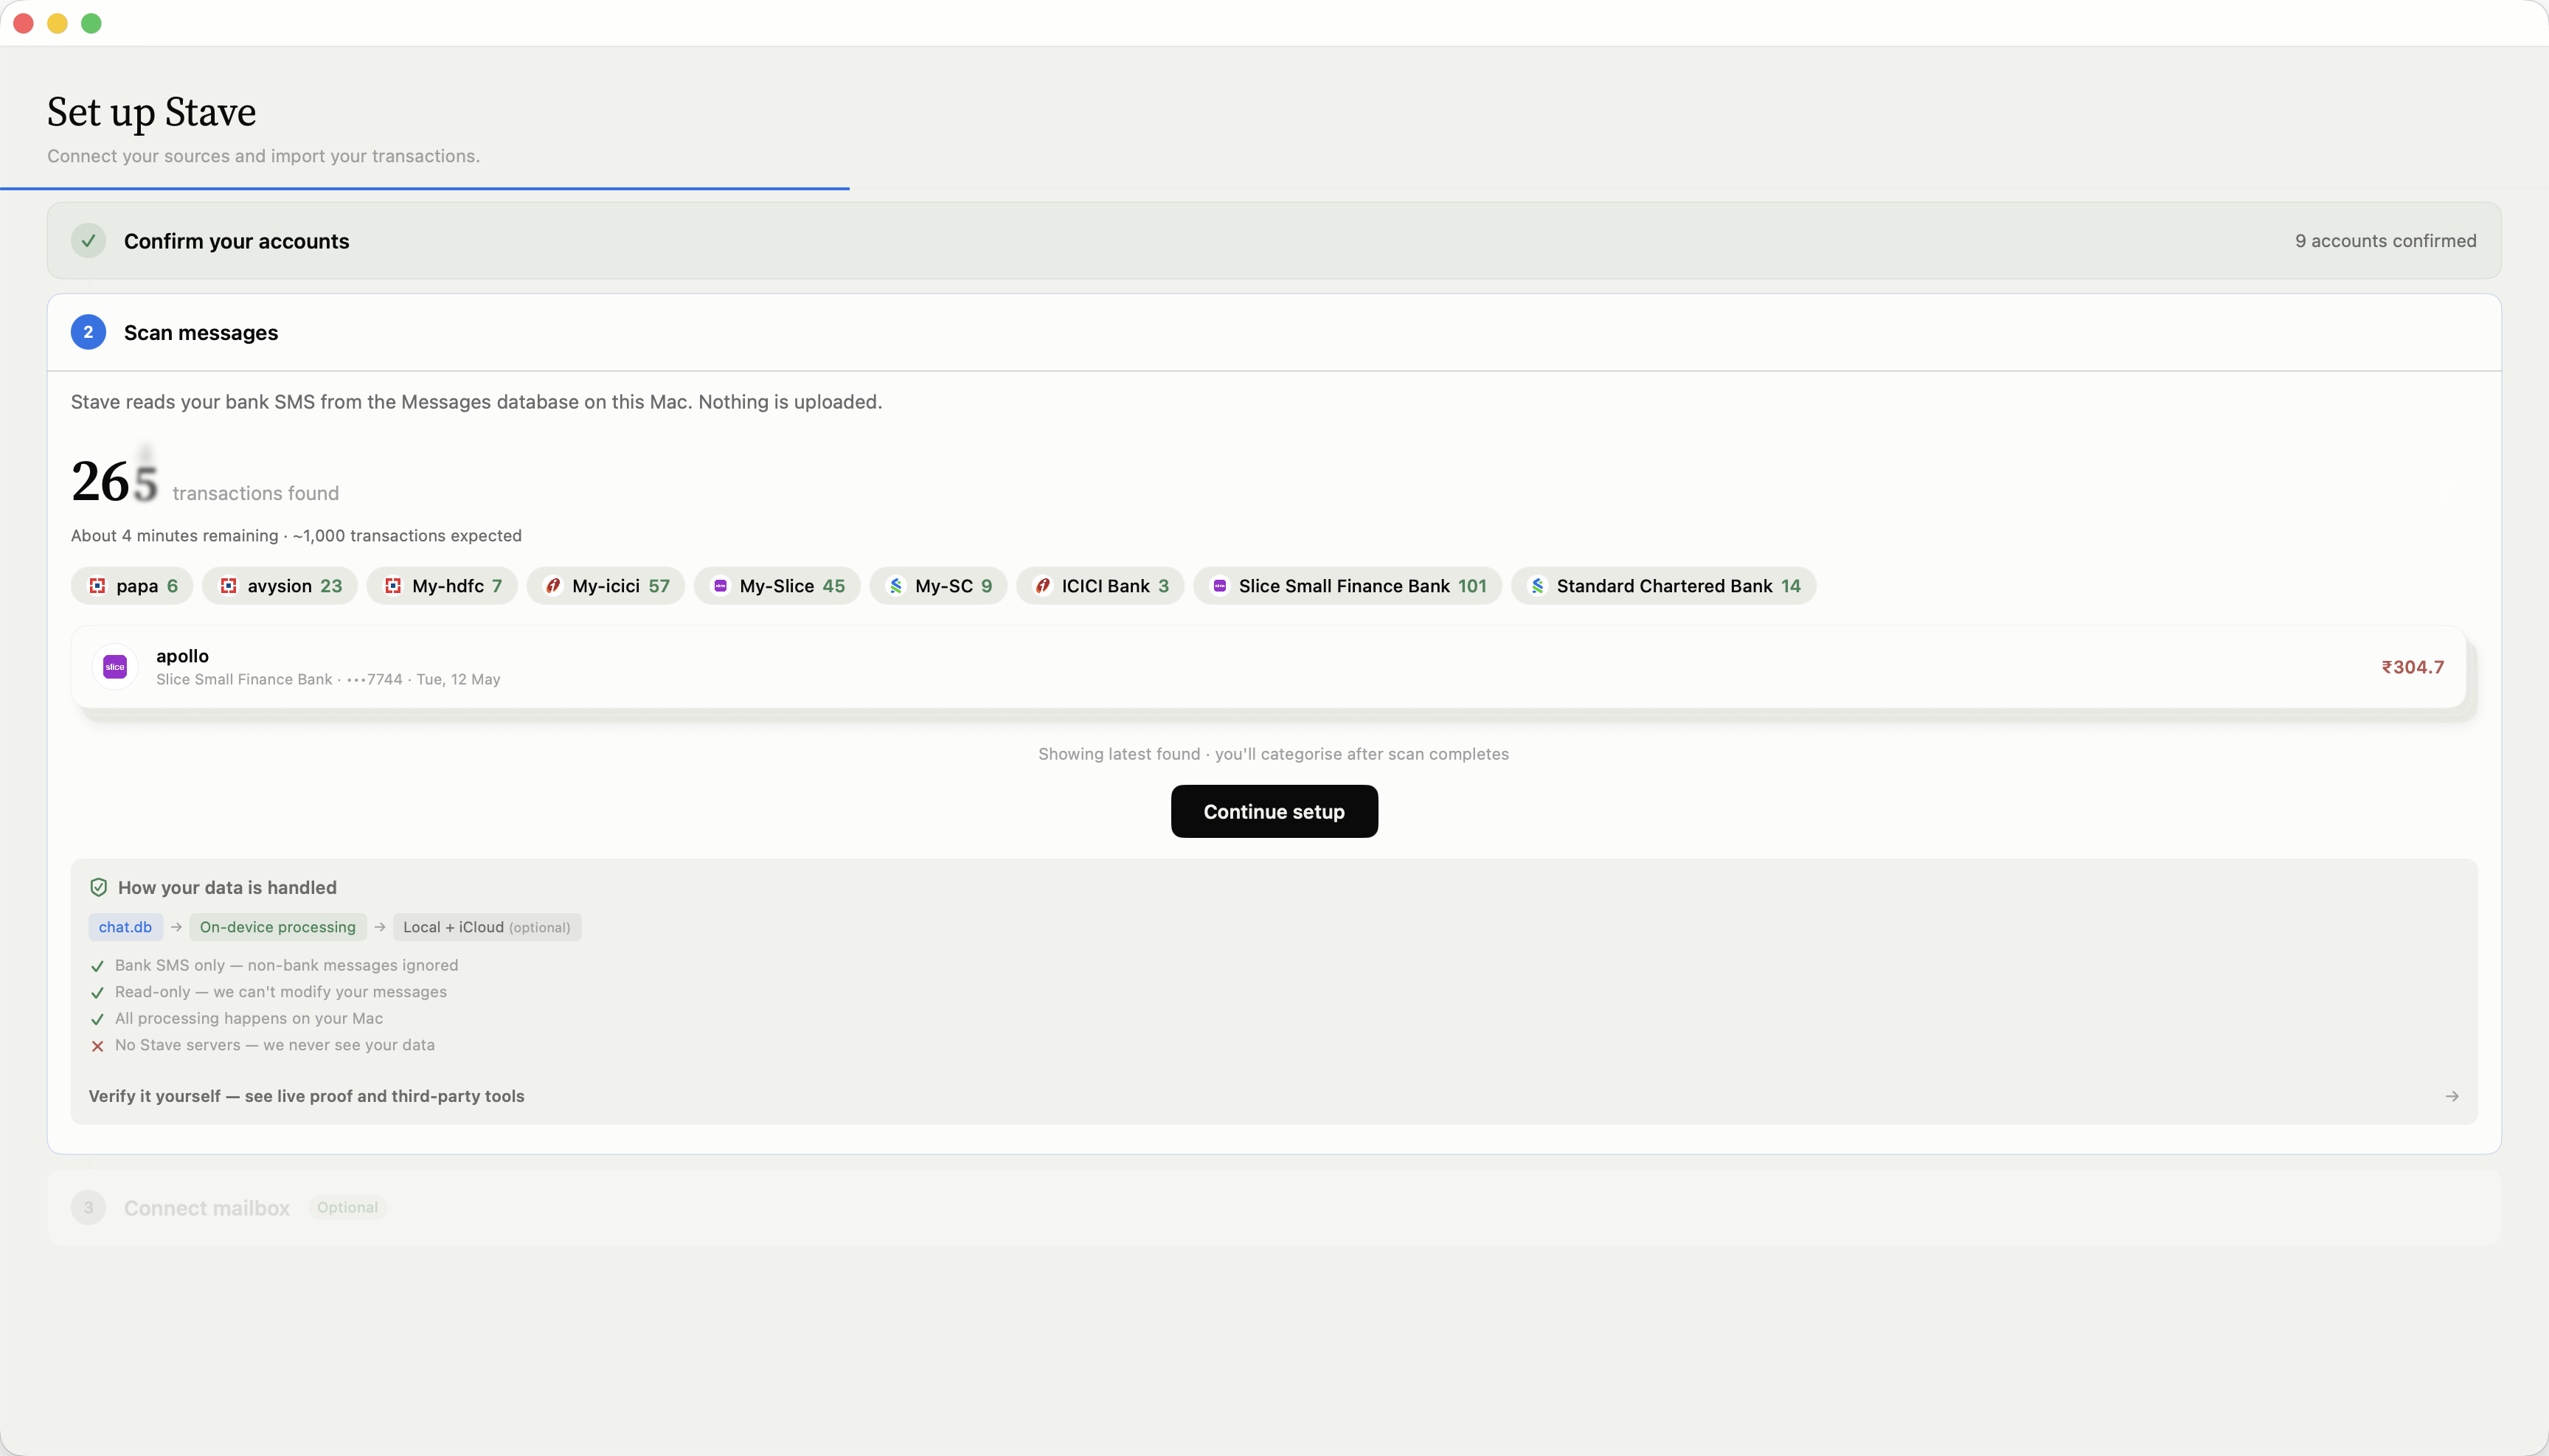The width and height of the screenshot is (2549, 1456).
Task: Click the arrow at the end of Verify it yourself
Action: (x=2452, y=1096)
